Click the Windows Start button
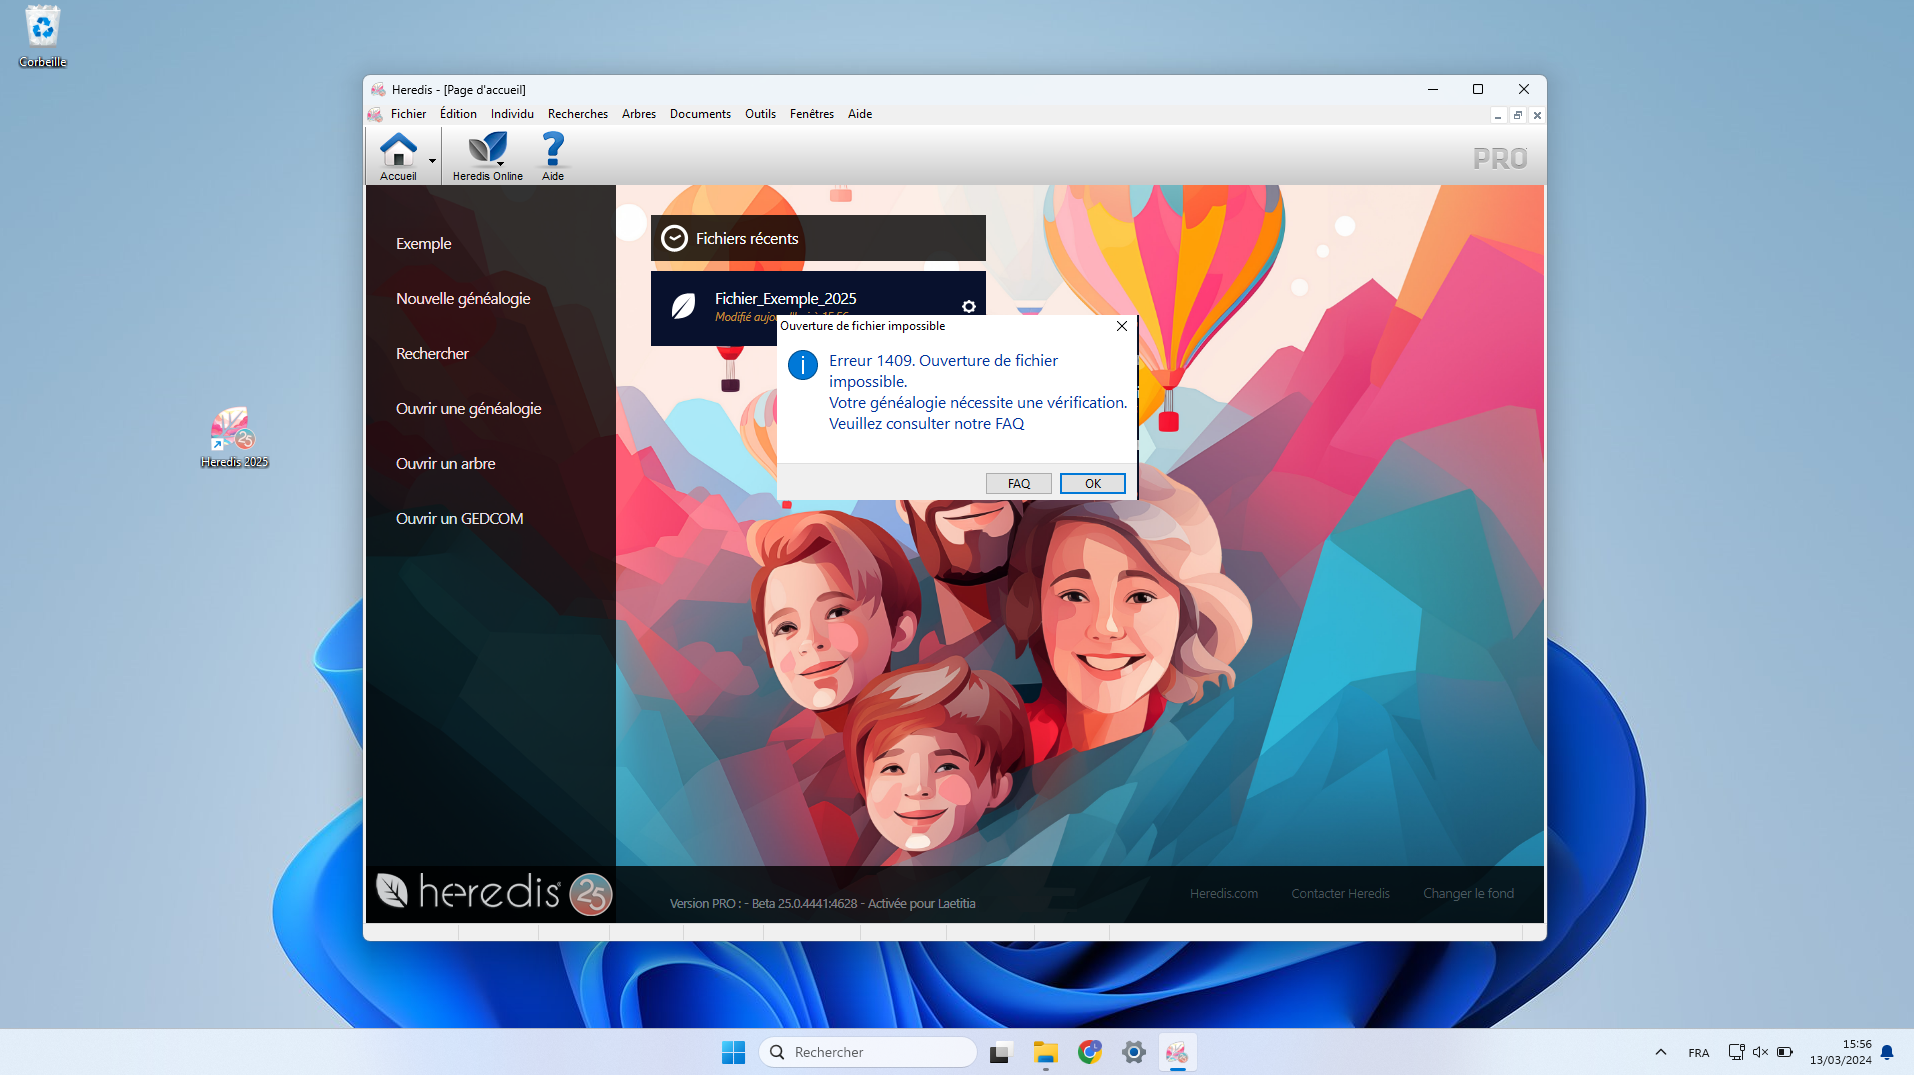 (x=733, y=1052)
